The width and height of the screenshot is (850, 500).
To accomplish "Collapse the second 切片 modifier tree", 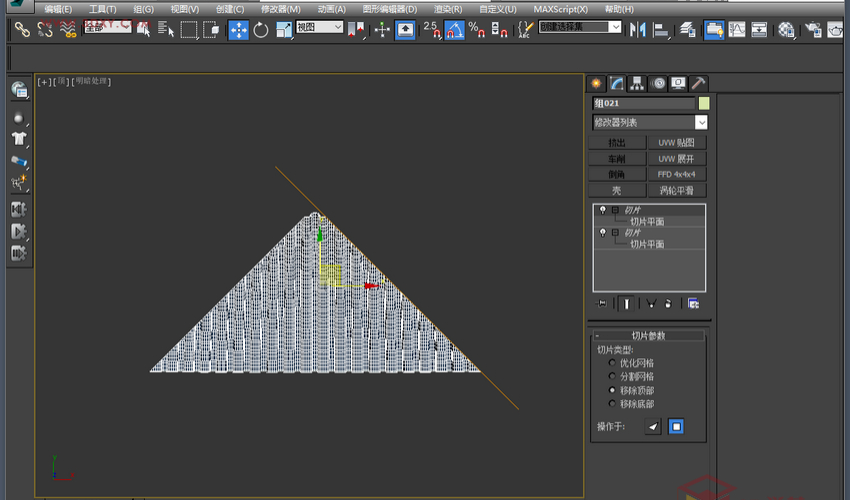I will point(615,233).
